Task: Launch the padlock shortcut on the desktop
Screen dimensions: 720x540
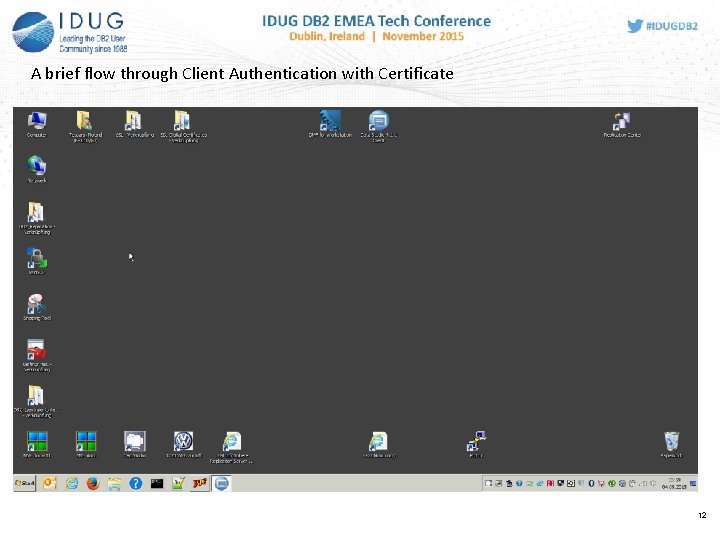Action: point(37,261)
